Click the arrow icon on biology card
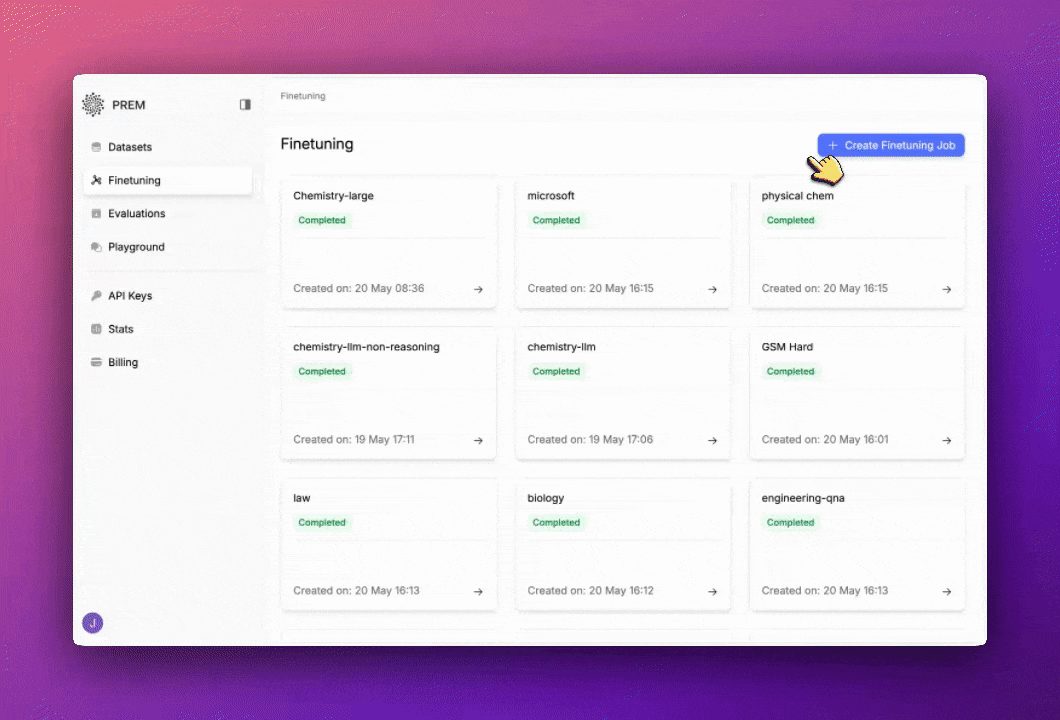1060x720 pixels. click(712, 590)
